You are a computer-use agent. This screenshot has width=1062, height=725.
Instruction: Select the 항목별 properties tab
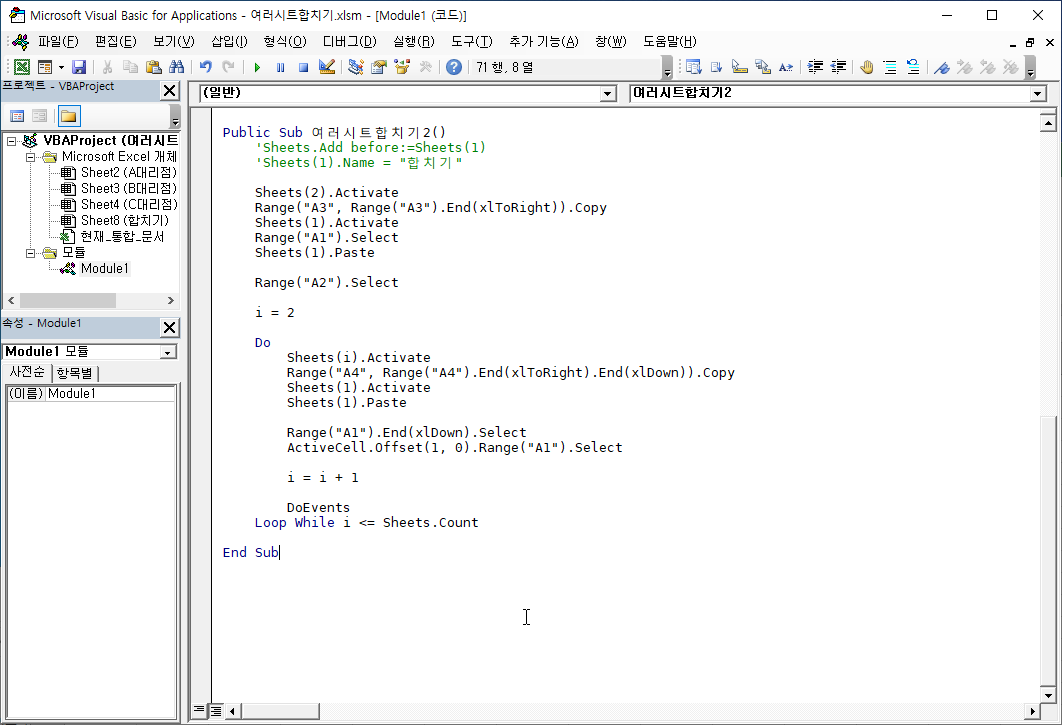(75, 373)
